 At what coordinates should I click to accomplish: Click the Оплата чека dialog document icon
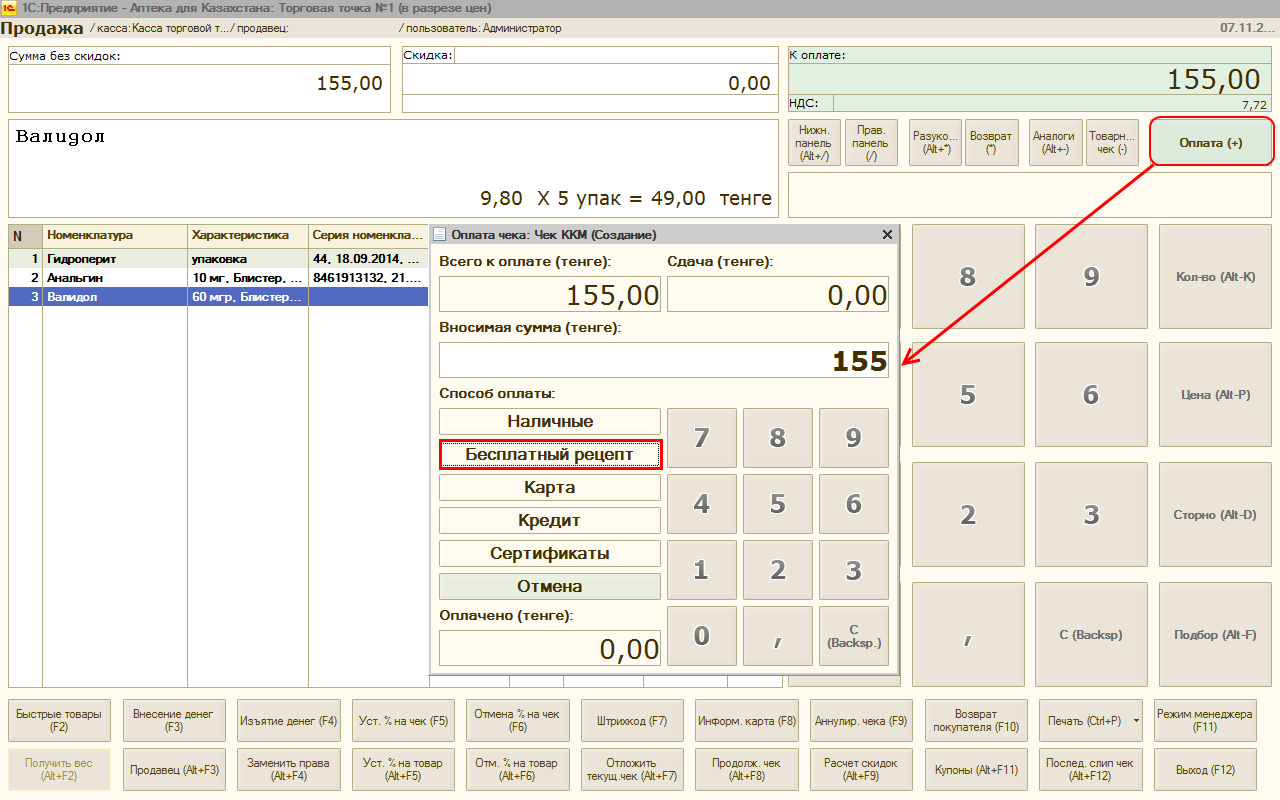[x=440, y=235]
